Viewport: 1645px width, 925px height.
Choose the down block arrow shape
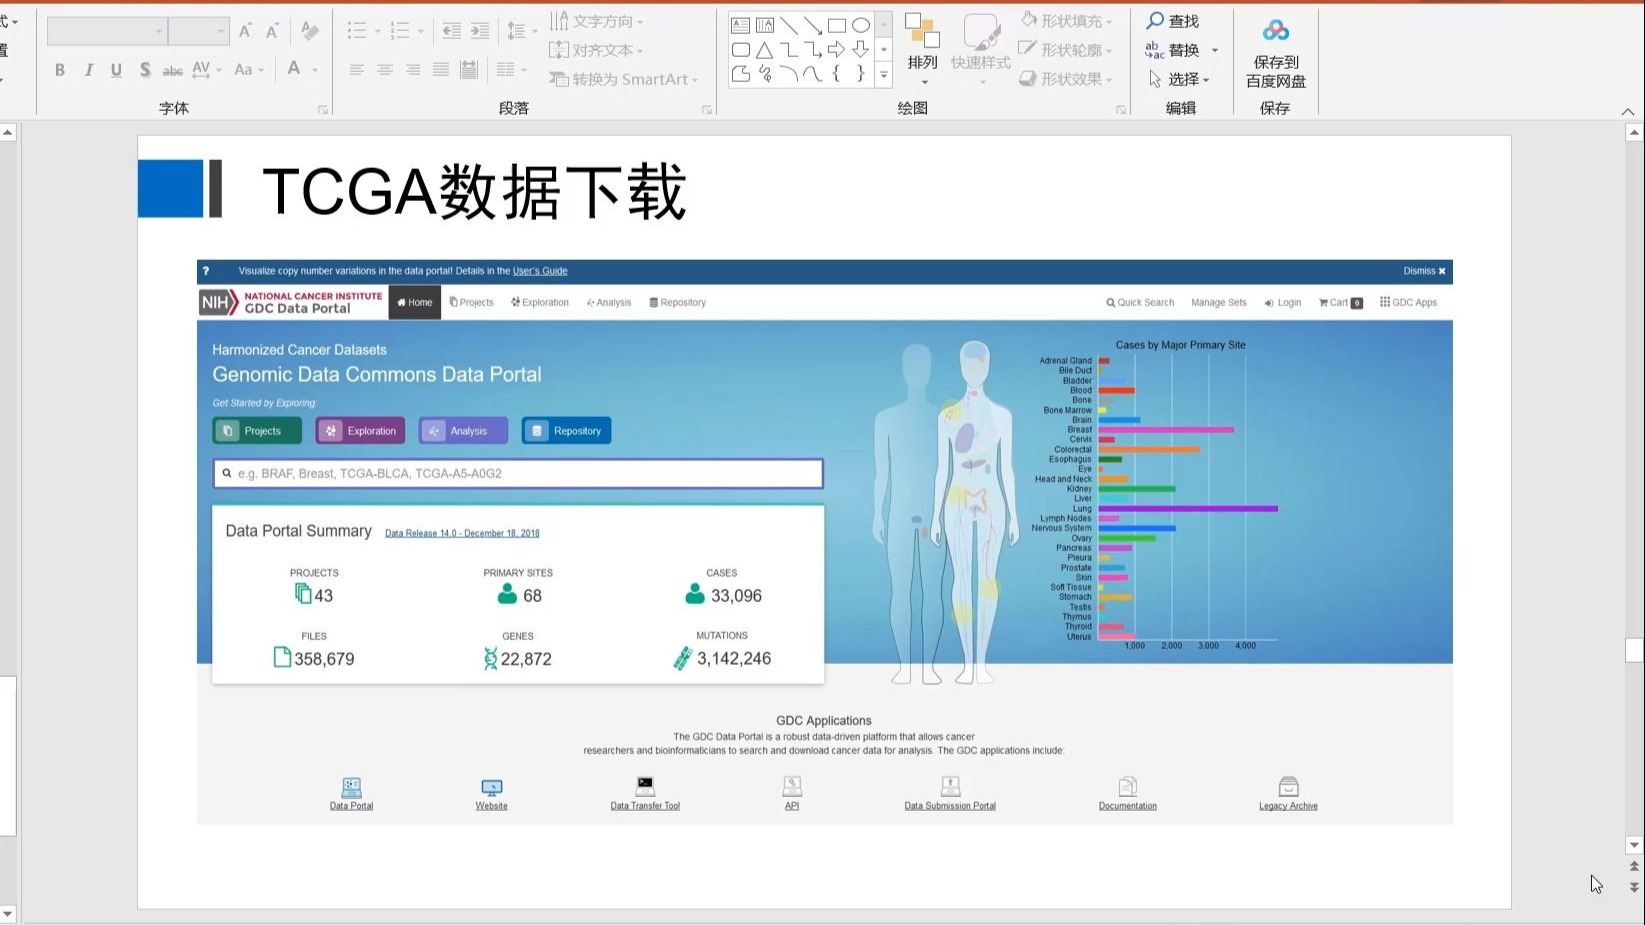(861, 49)
